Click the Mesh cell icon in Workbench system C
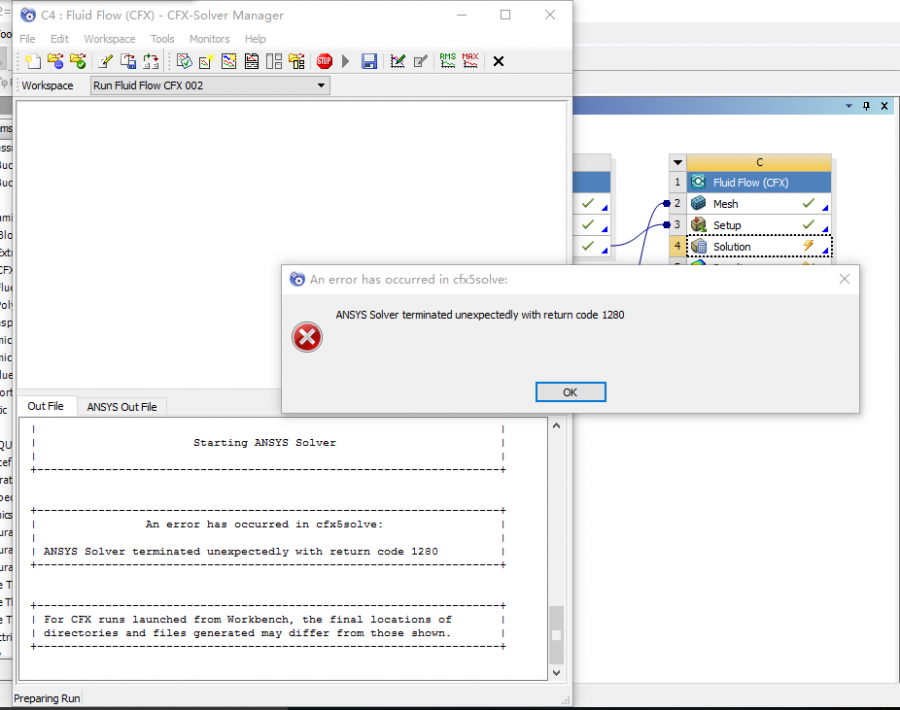The height and width of the screenshot is (710, 900). coord(699,203)
